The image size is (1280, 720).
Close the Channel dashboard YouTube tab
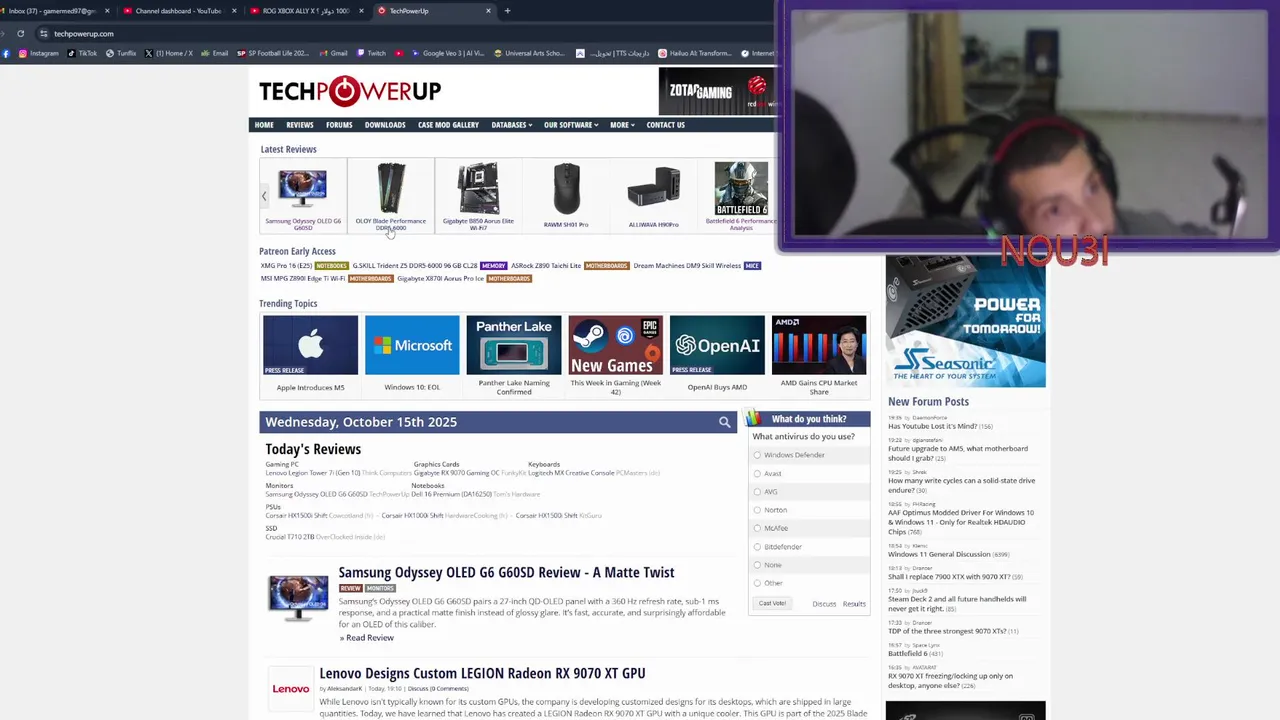(x=234, y=11)
